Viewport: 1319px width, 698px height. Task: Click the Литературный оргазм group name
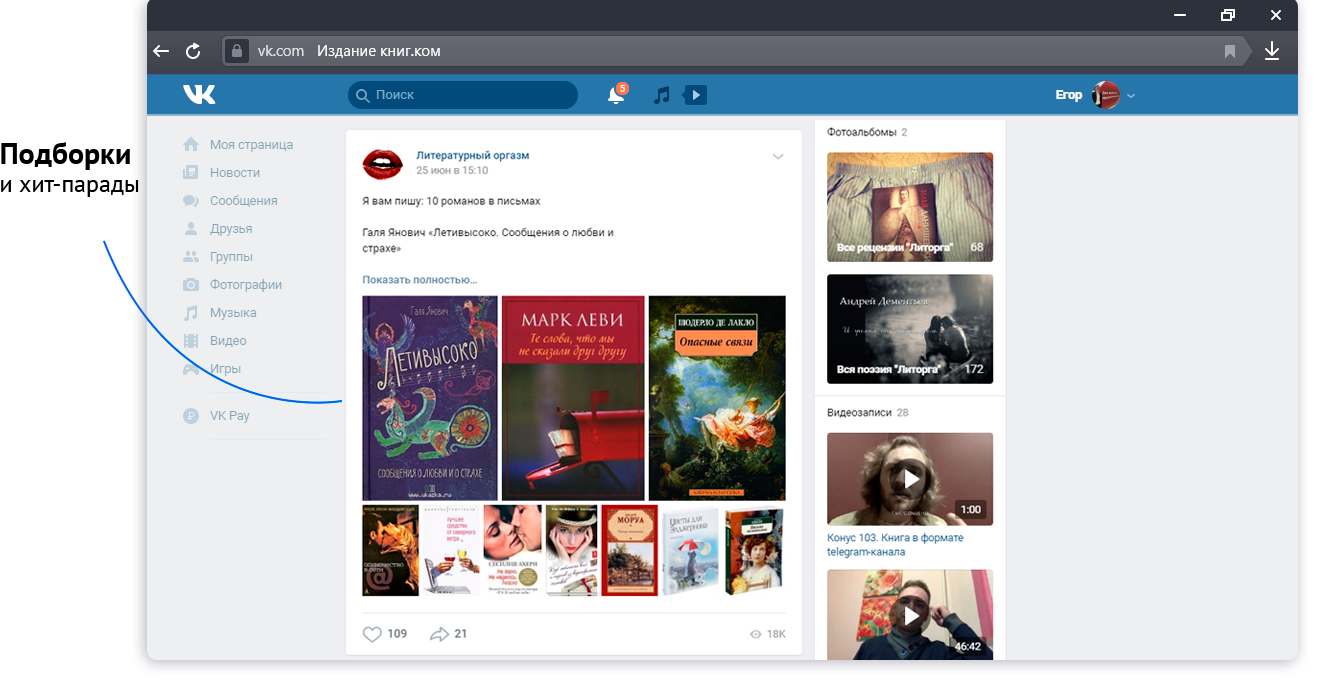click(x=473, y=155)
